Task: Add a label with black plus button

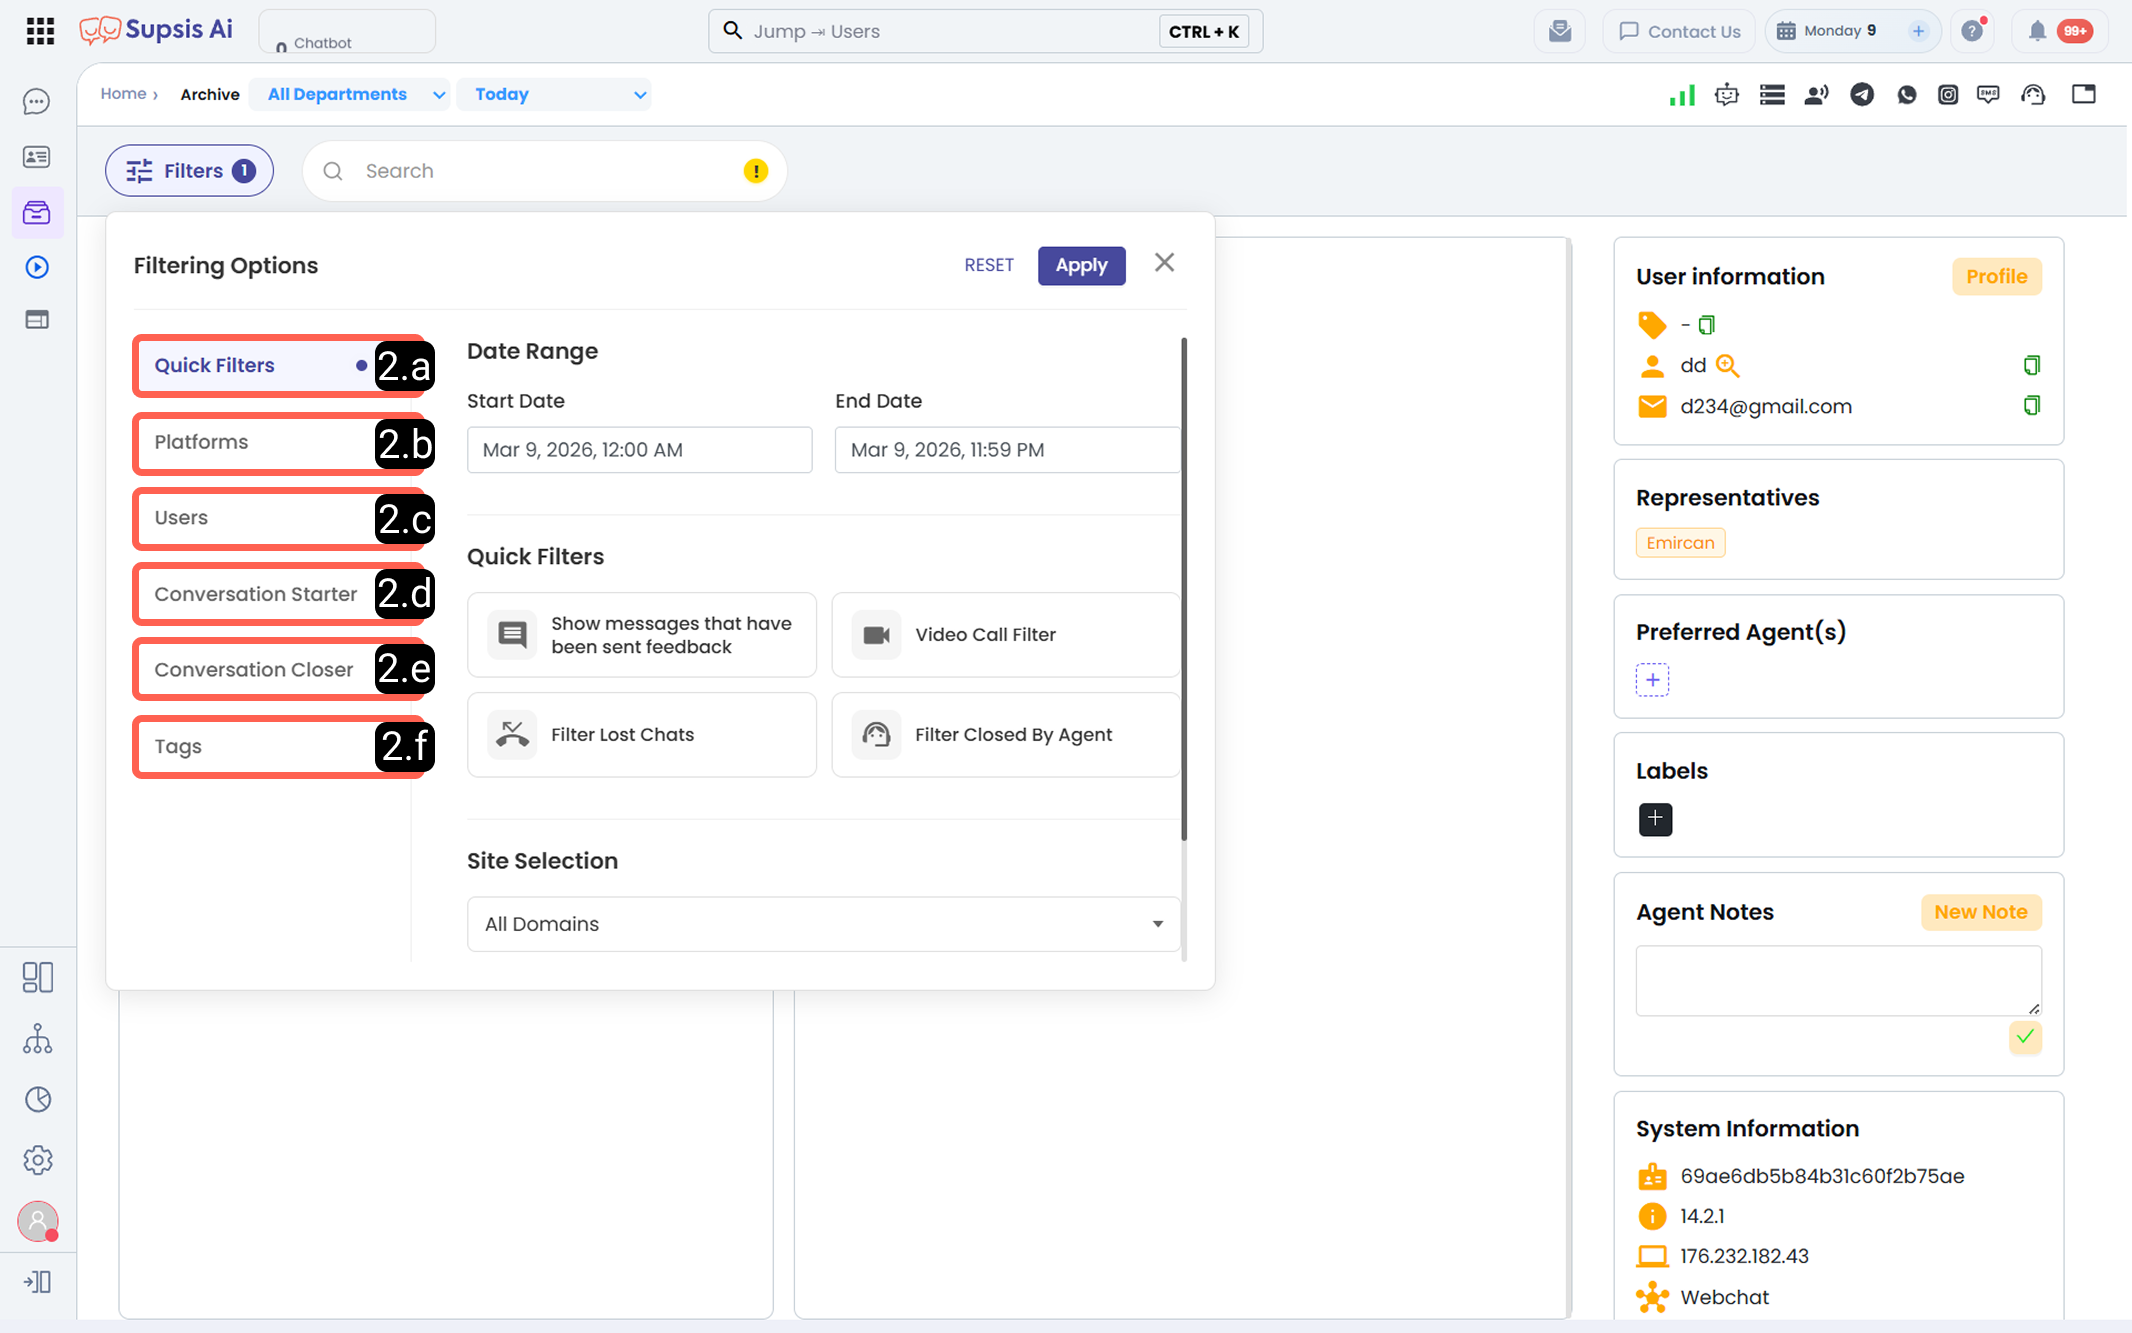Action: click(1655, 819)
